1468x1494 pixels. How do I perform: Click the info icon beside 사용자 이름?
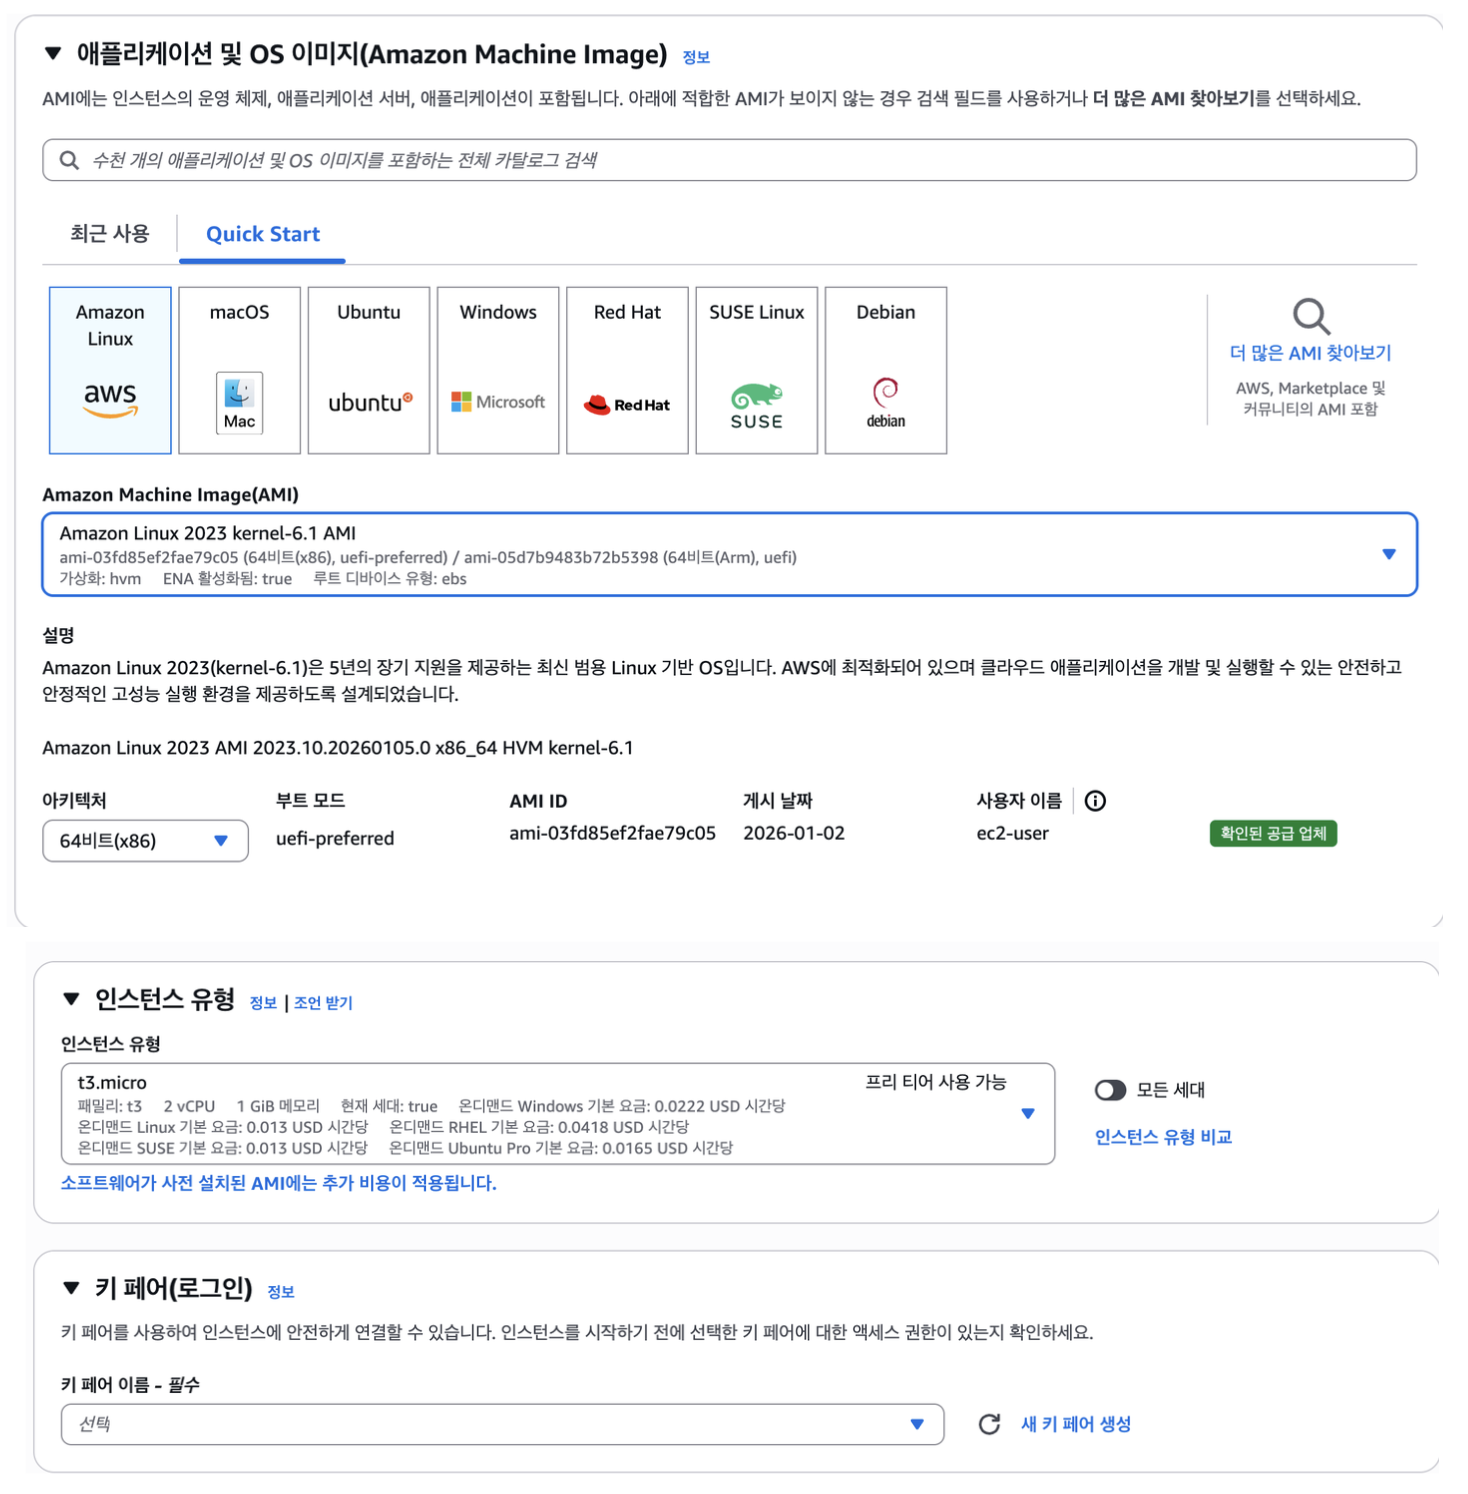[1095, 801]
